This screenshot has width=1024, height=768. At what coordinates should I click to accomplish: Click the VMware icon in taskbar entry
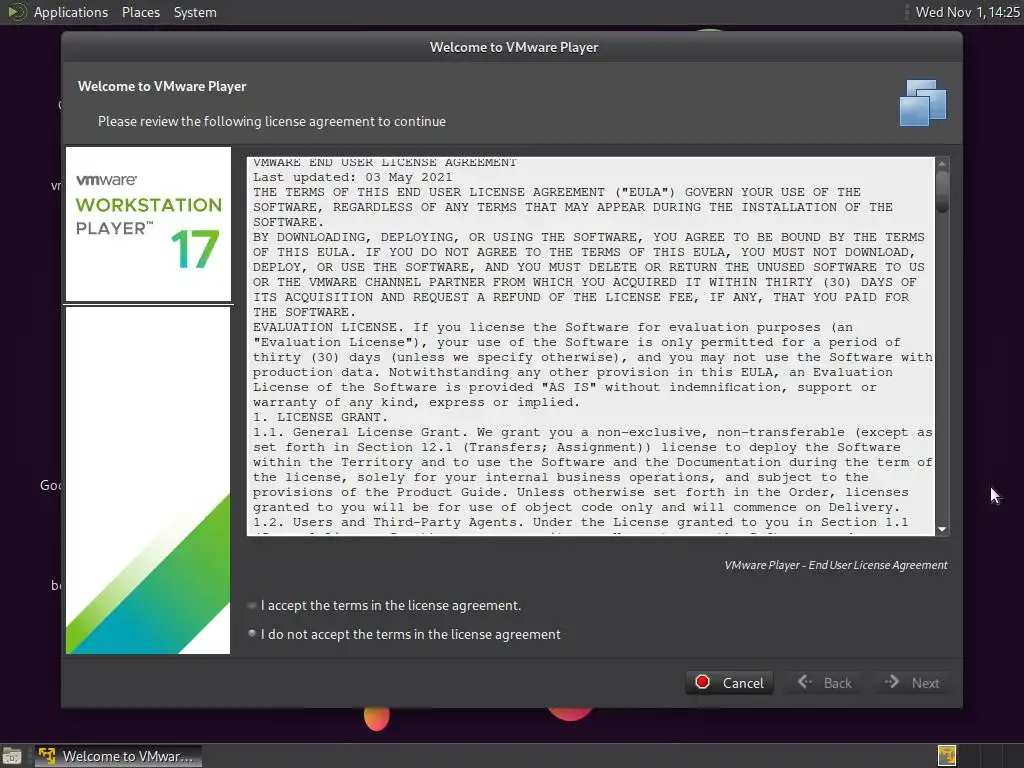(x=46, y=756)
